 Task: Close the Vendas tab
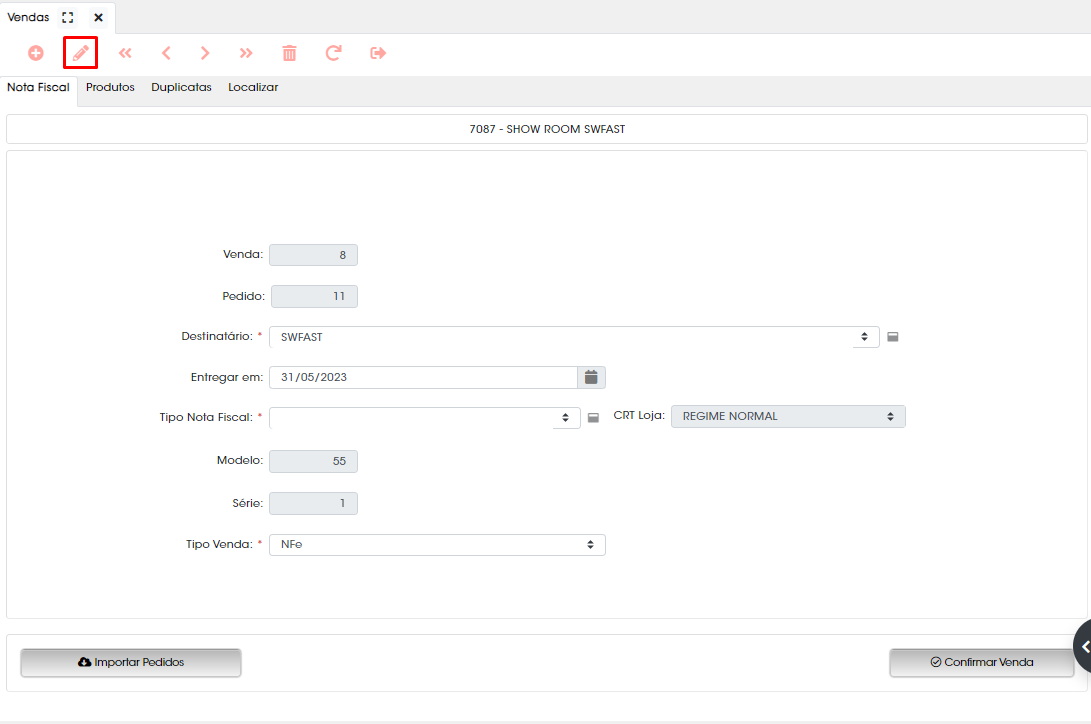[x=98, y=17]
